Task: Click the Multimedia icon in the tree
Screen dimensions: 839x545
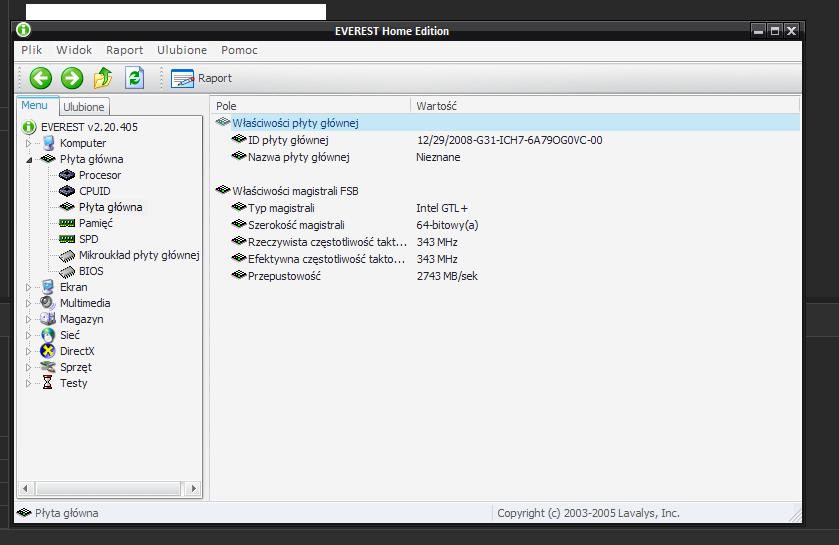Action: coord(48,303)
